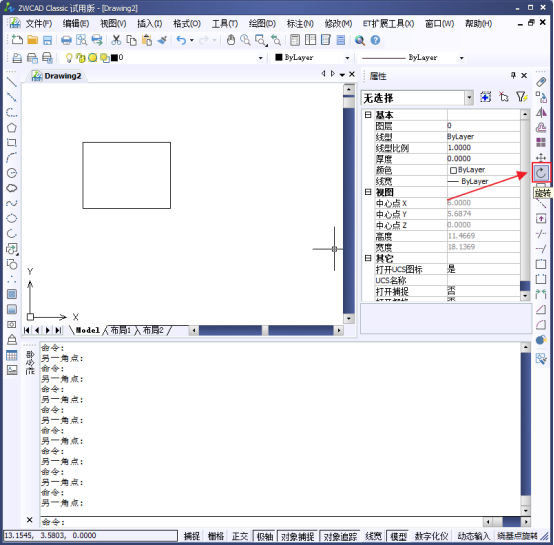Open the layer list dropdown showing 0
Image resolution: width=554 pixels, height=545 pixels.
click(x=261, y=58)
